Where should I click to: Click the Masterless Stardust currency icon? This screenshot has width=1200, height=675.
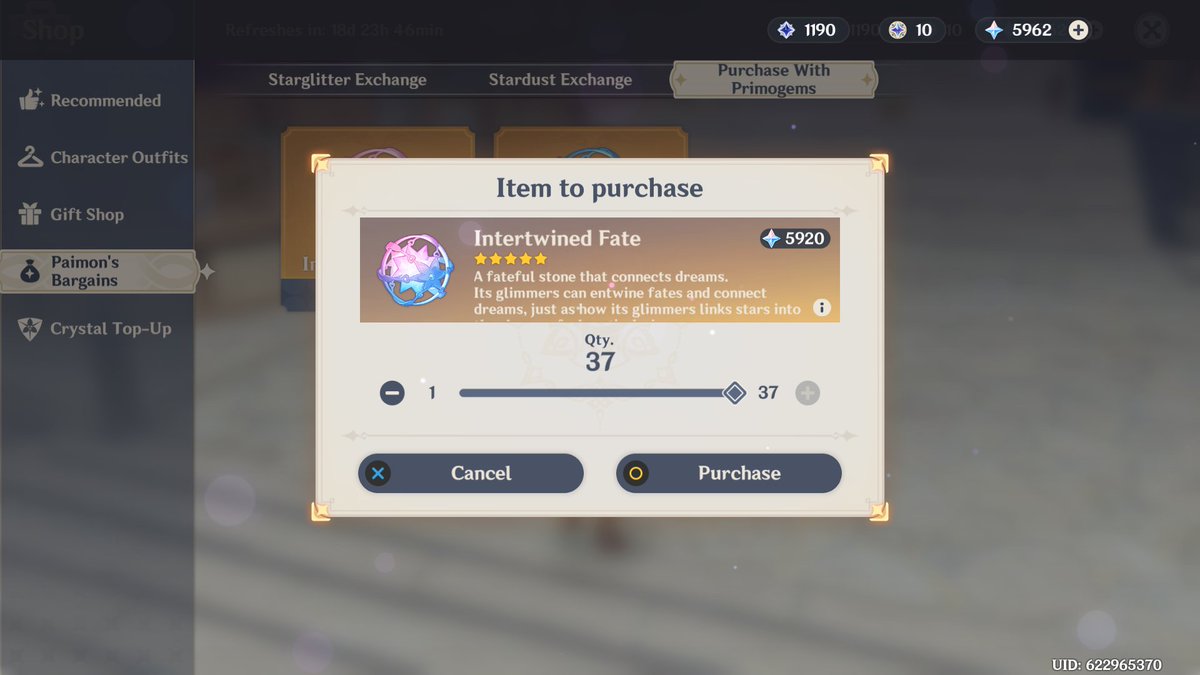(x=897, y=30)
